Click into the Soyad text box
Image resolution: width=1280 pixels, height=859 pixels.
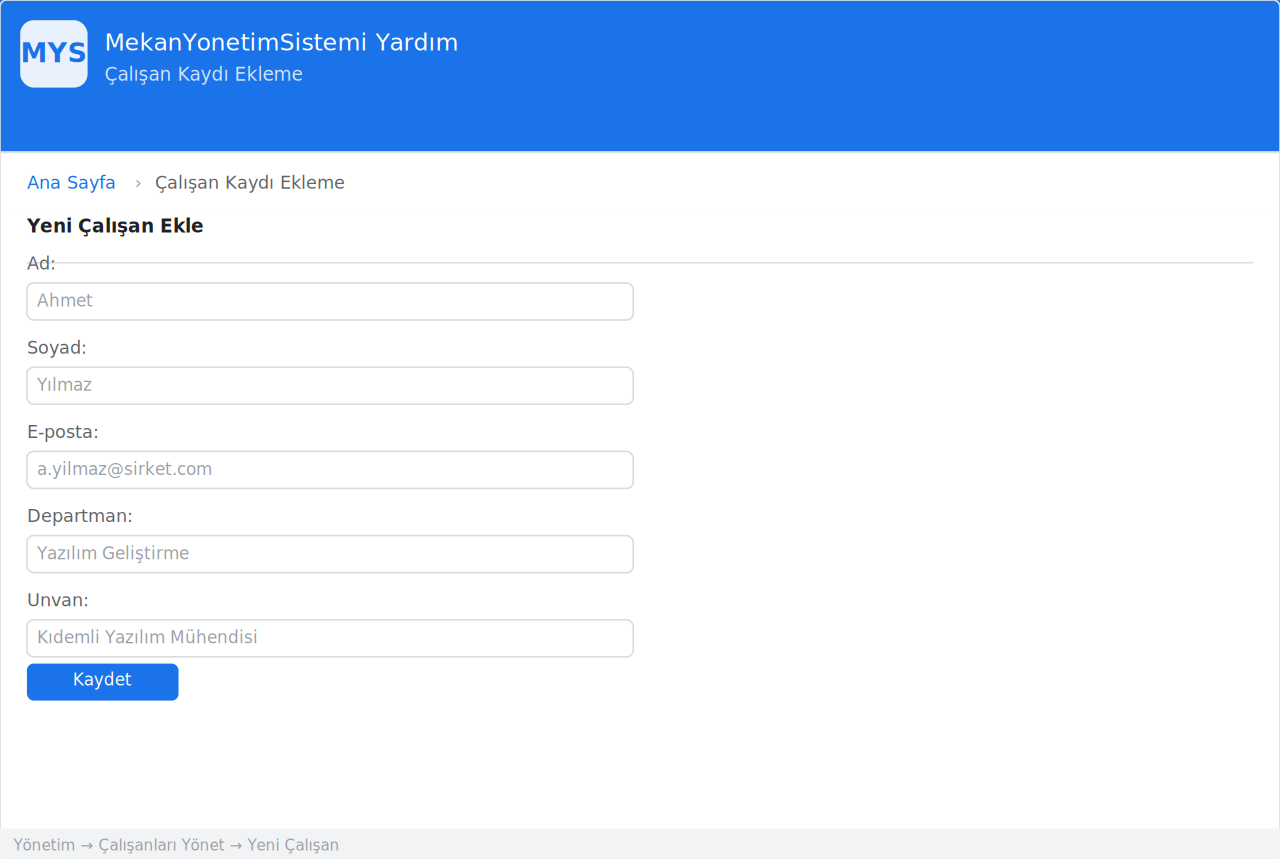click(x=330, y=385)
